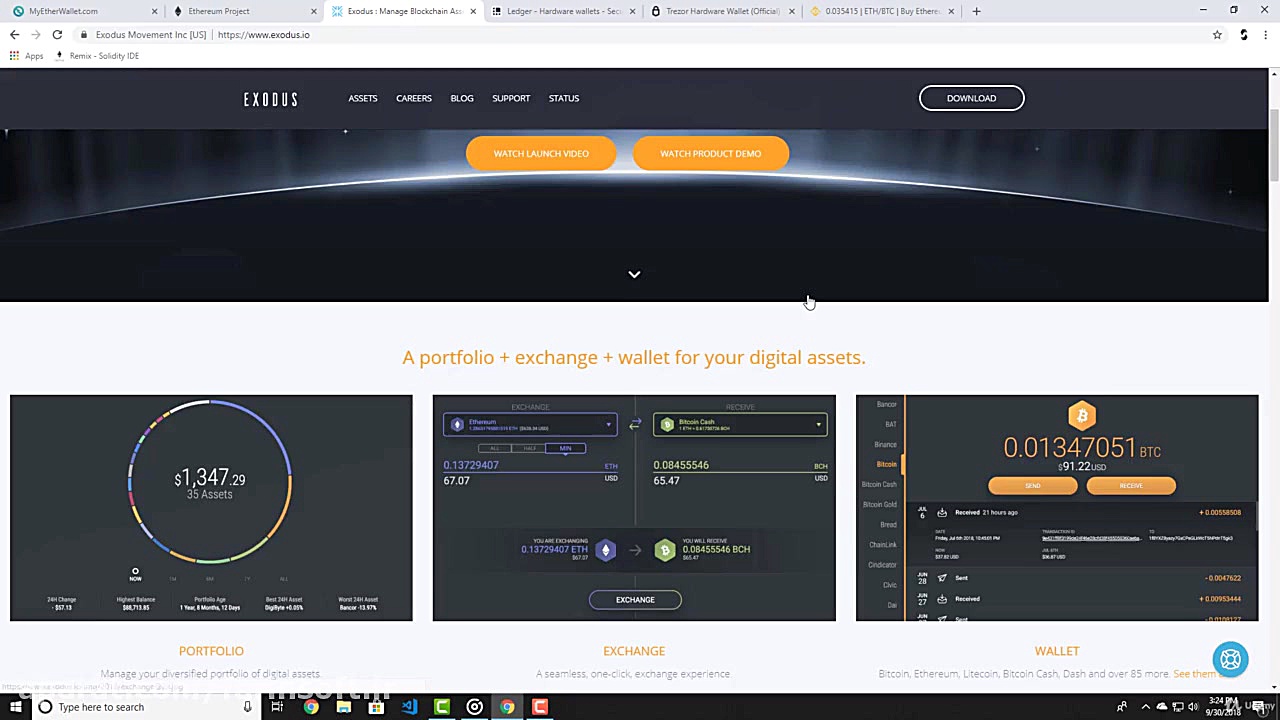1280x720 pixels.
Task: Click Watch Product Demo button
Action: click(x=711, y=154)
